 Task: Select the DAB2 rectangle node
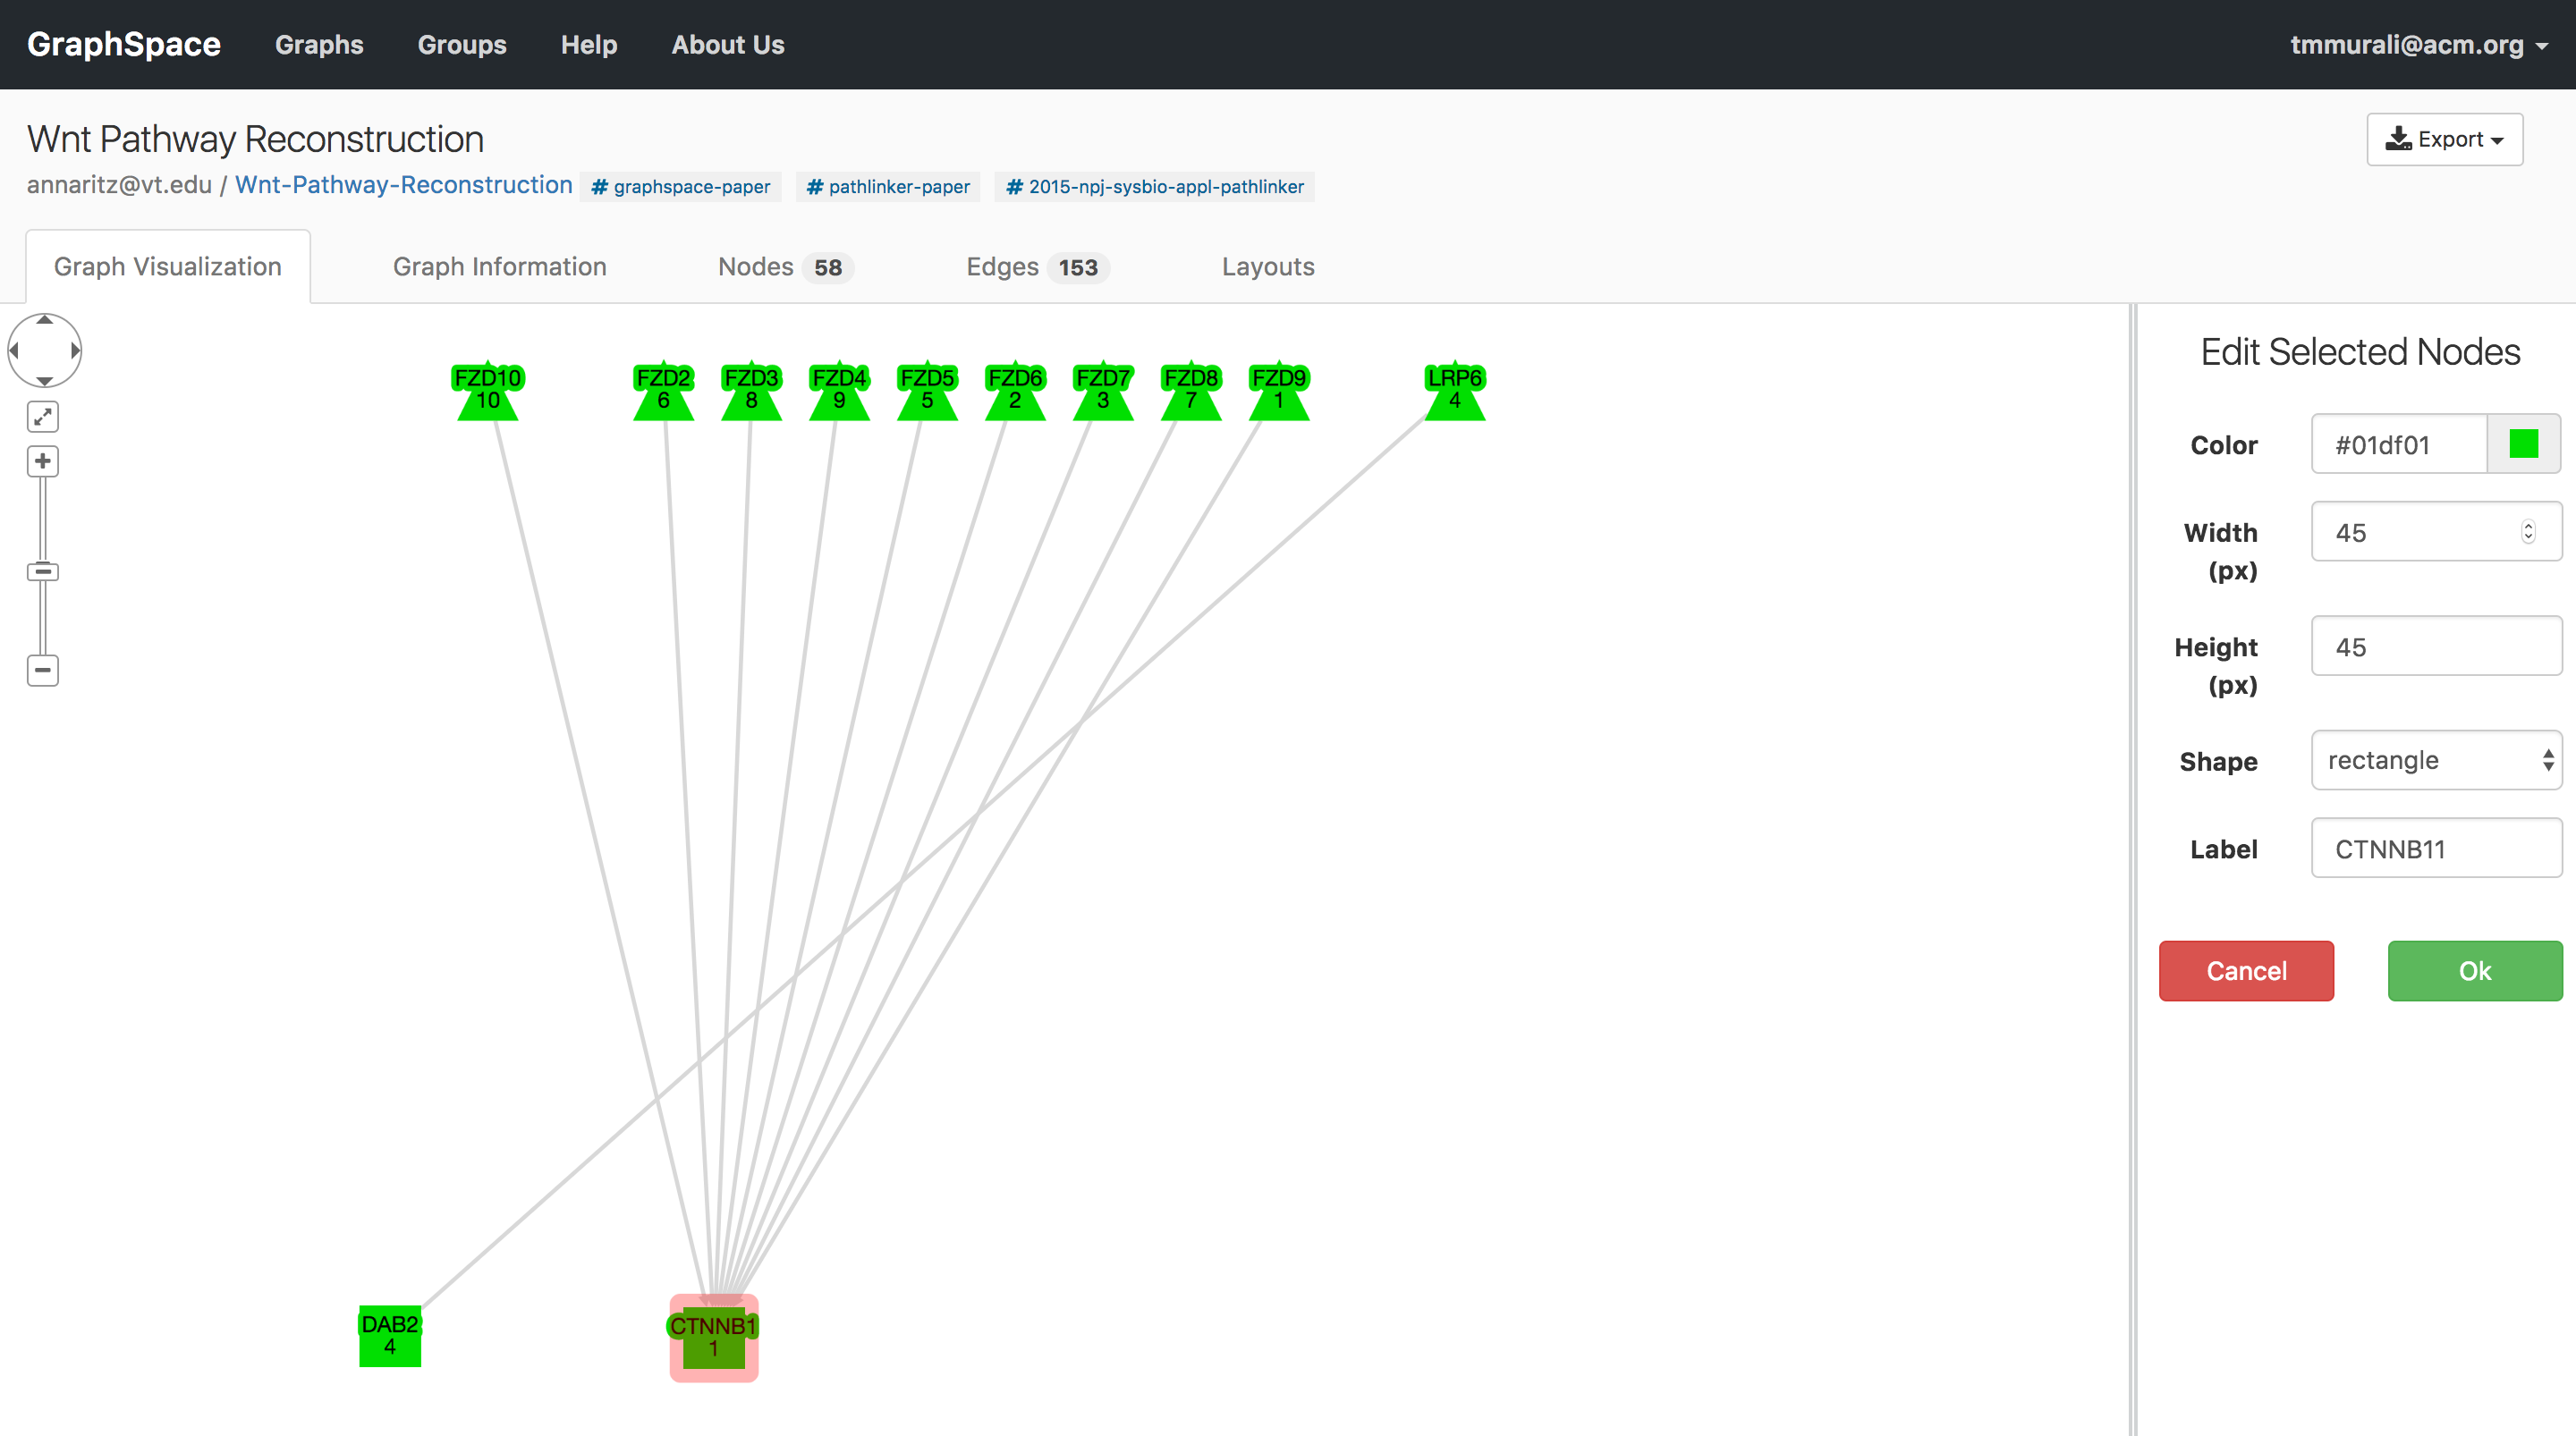[390, 1336]
